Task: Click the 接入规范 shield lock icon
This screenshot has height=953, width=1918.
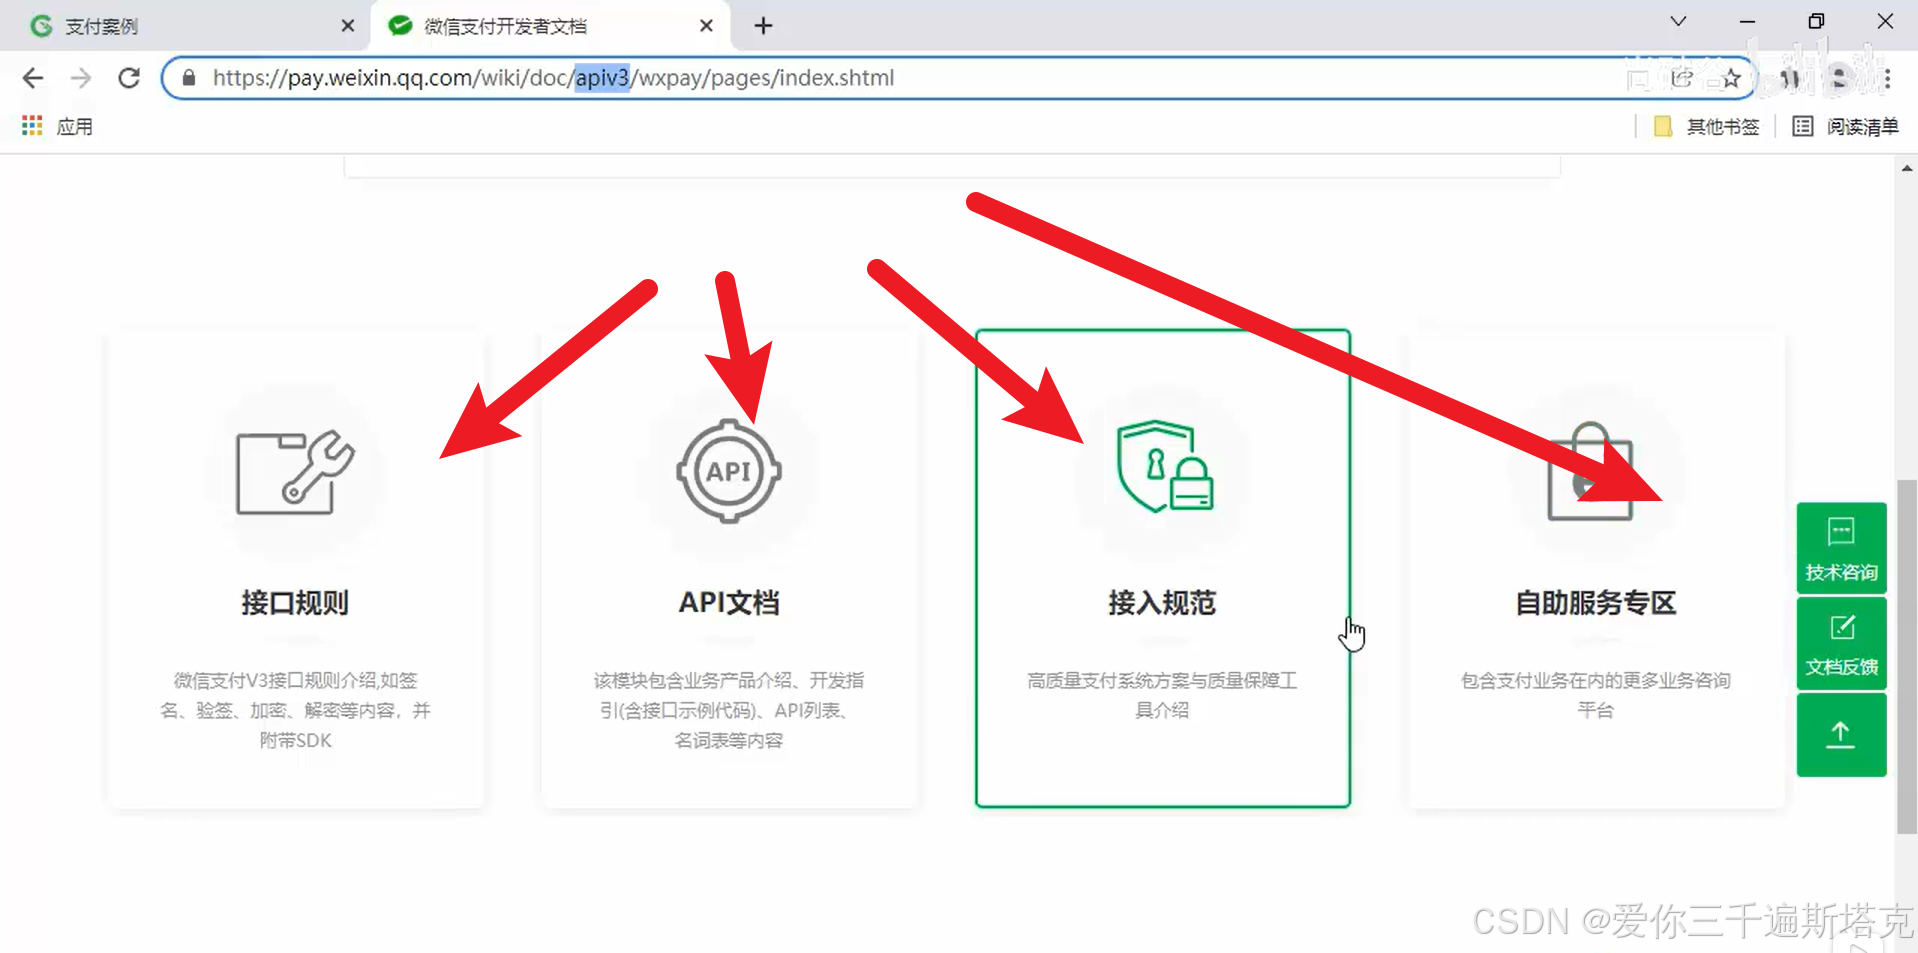Action: coord(1164,466)
